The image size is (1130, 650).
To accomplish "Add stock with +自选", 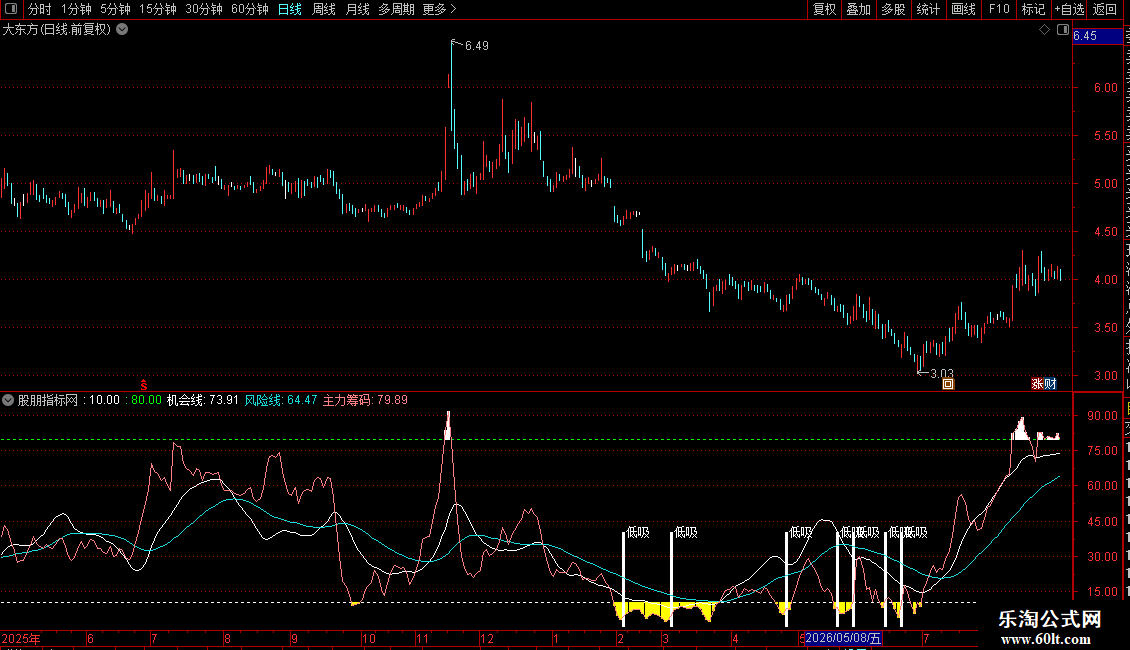I will 1069,9.
